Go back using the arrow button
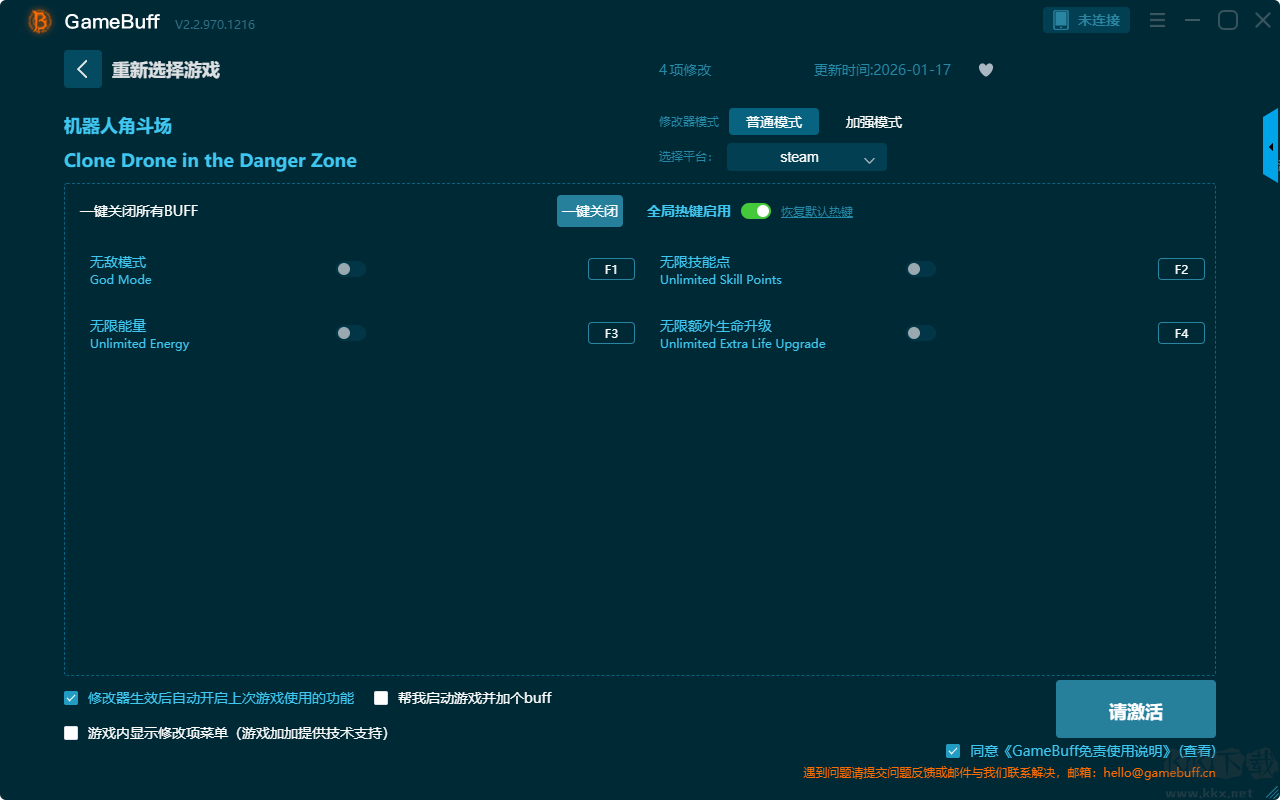The image size is (1280, 800). coord(83,69)
